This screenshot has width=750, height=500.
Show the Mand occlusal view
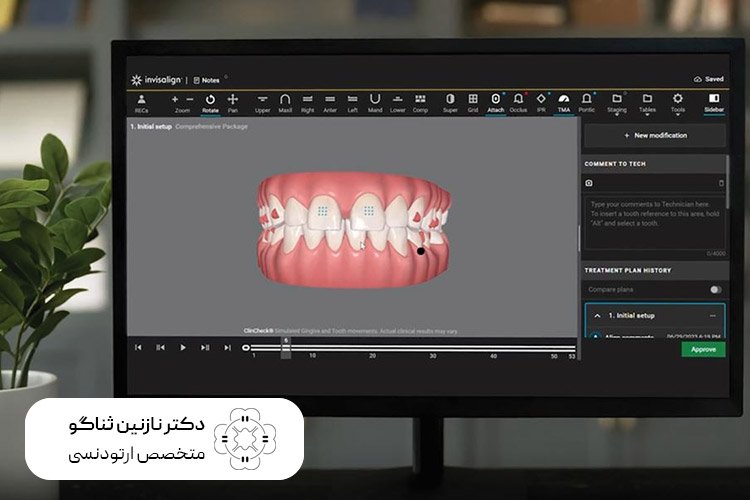(x=375, y=103)
